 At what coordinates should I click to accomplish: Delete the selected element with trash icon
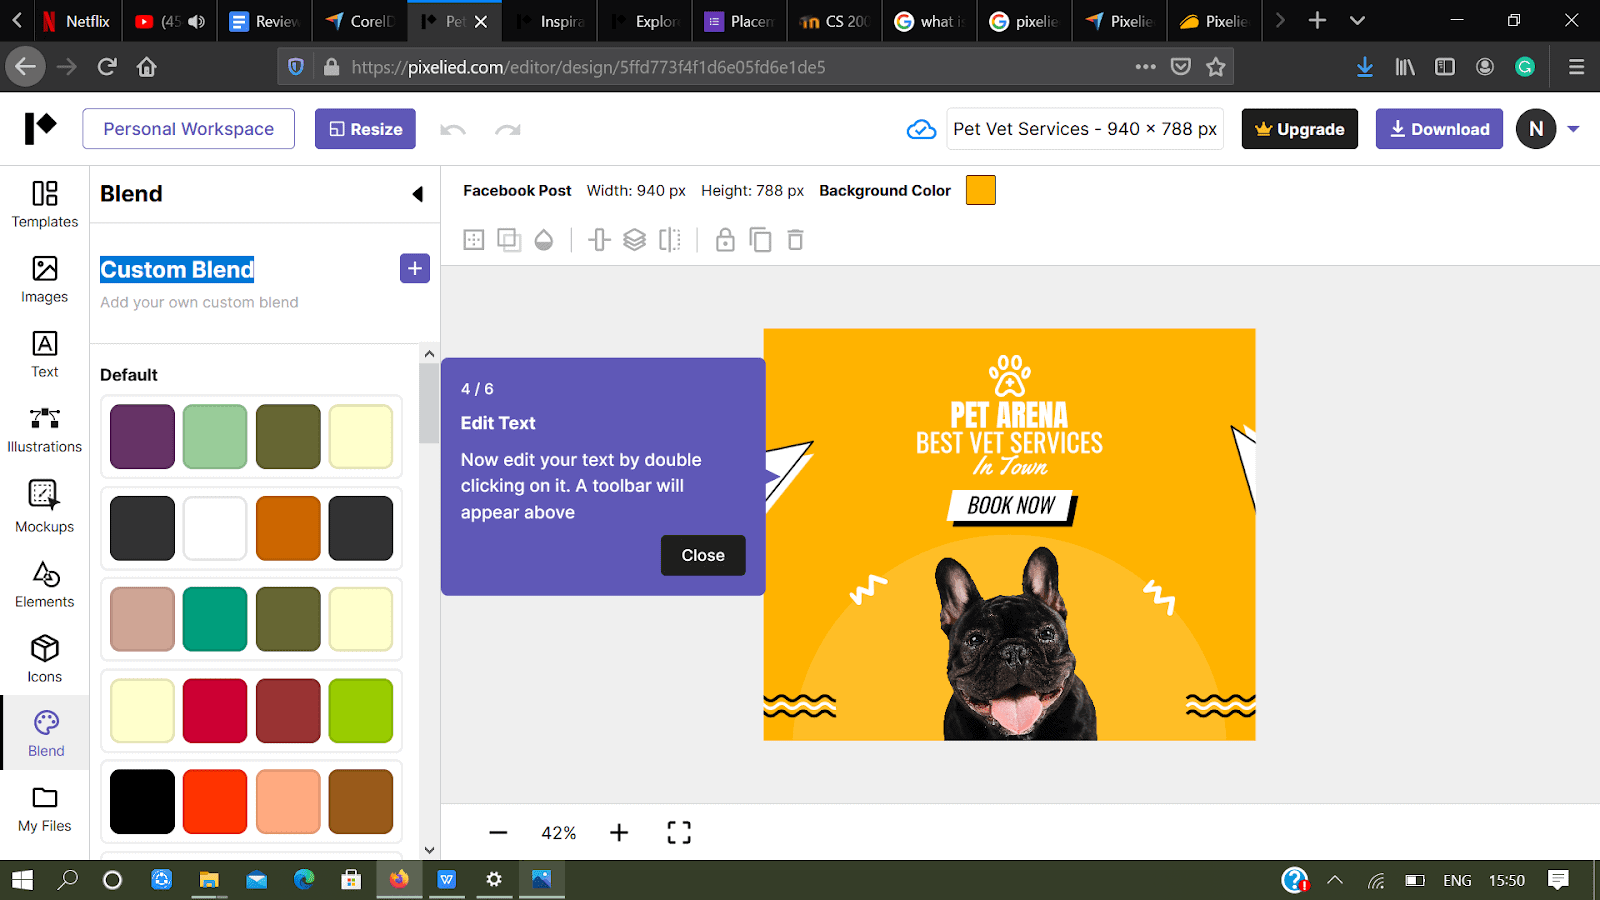[796, 240]
